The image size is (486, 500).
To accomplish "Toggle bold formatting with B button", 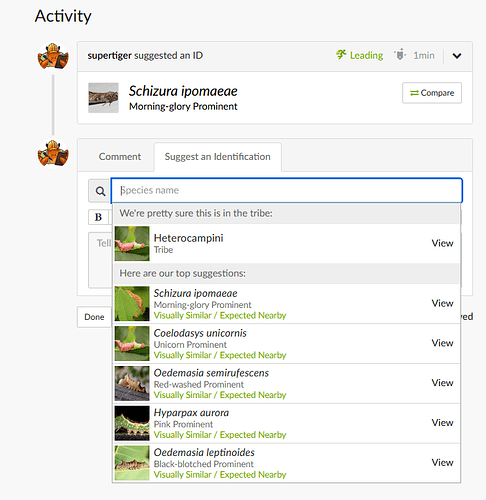I will [x=98, y=217].
